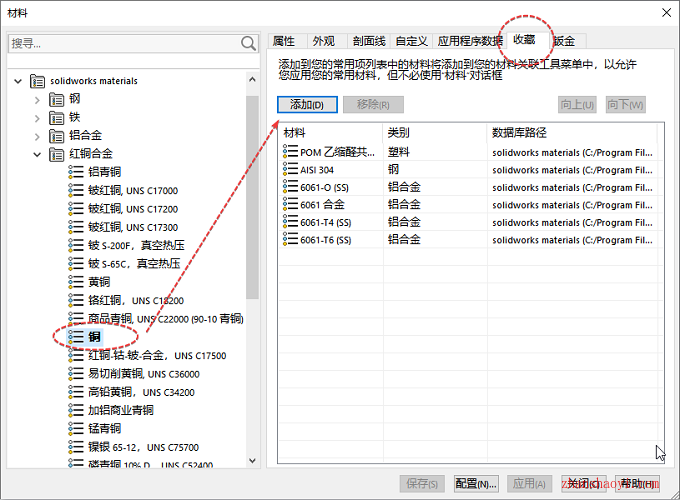
Task: Click the 红铜合金 category folder icon
Action: pyautogui.click(x=56, y=154)
